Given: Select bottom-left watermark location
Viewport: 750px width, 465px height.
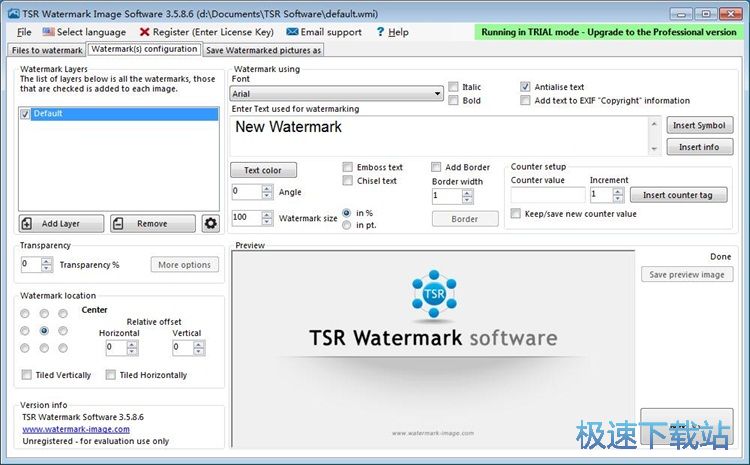Looking at the screenshot, I should (25, 348).
